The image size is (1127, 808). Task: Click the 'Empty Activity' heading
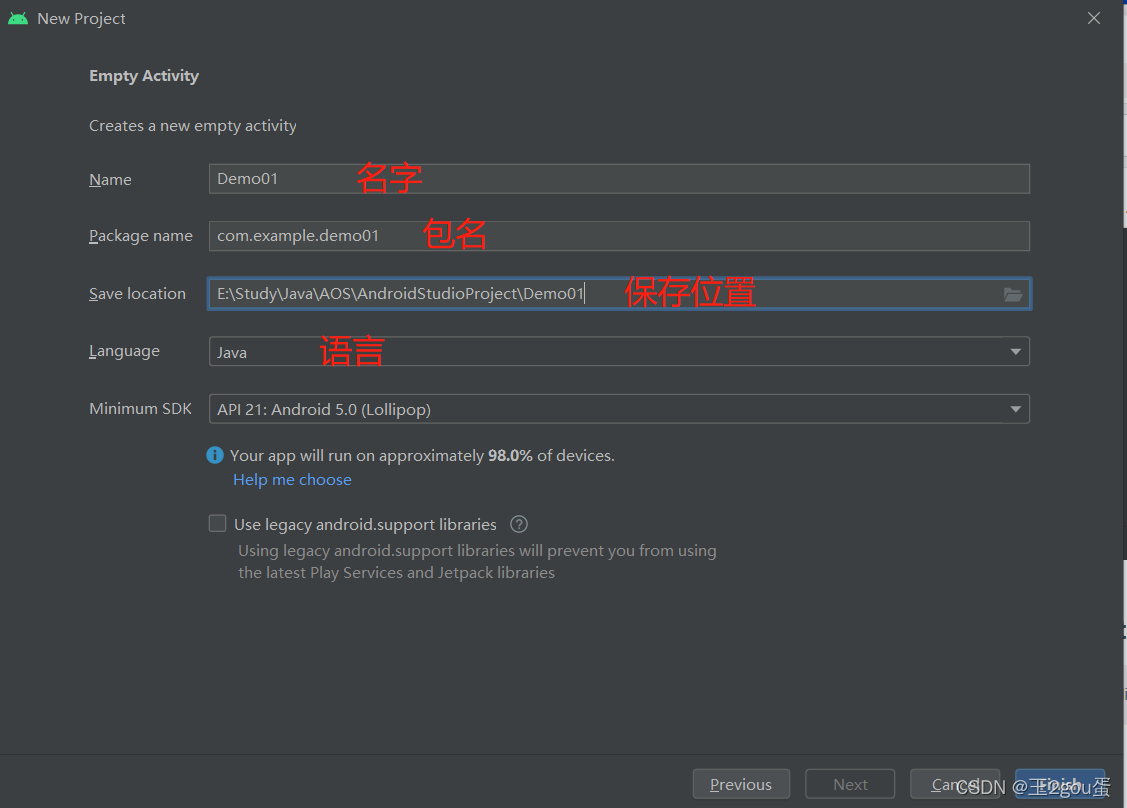[x=144, y=76]
